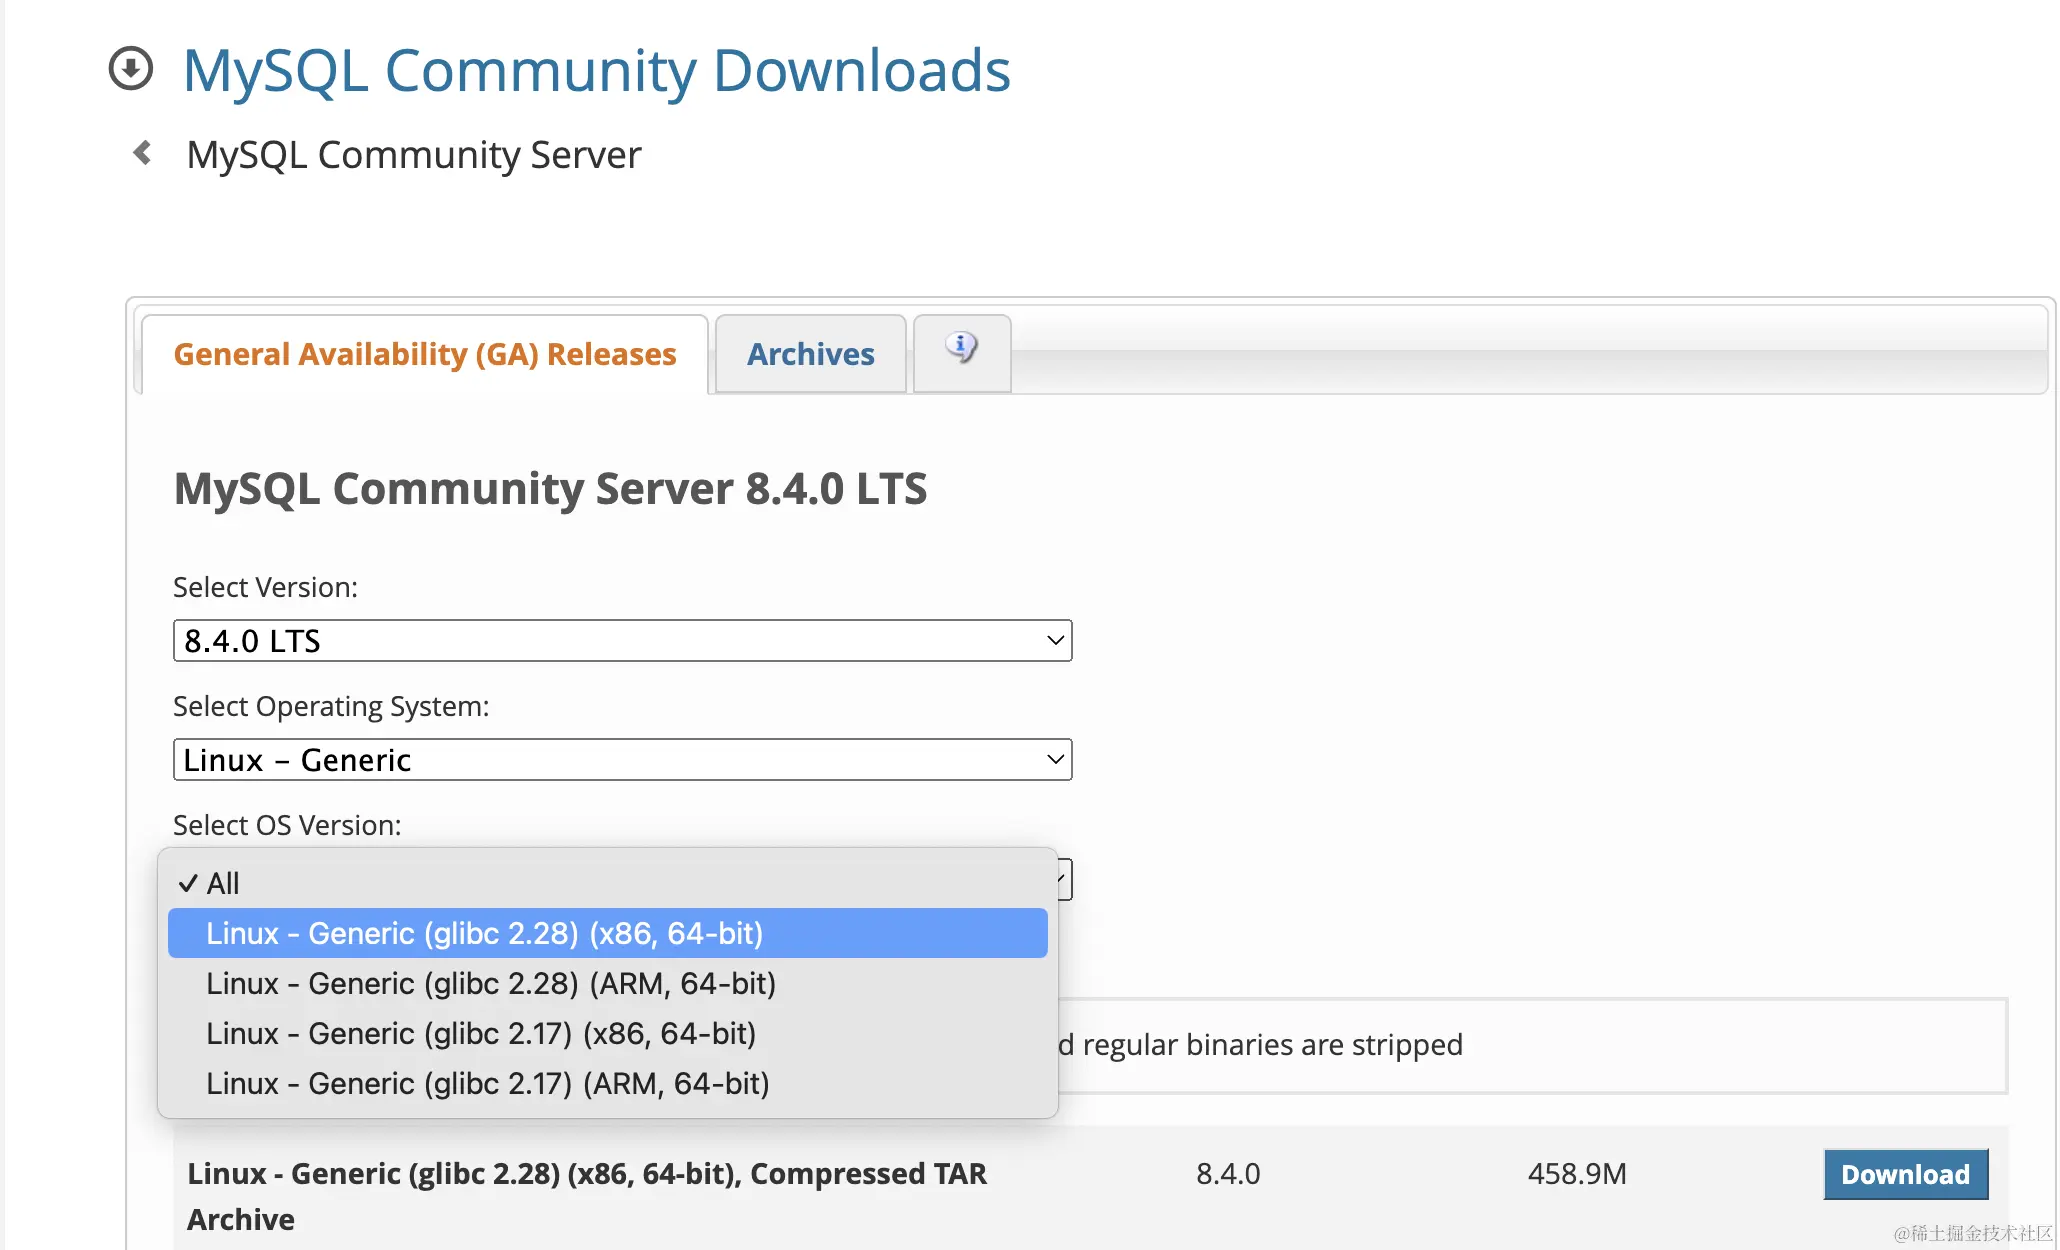Viewport: 2060px width, 1250px height.
Task: Open the Select Version dropdown showing 8.4.0 LTS
Action: tap(622, 640)
